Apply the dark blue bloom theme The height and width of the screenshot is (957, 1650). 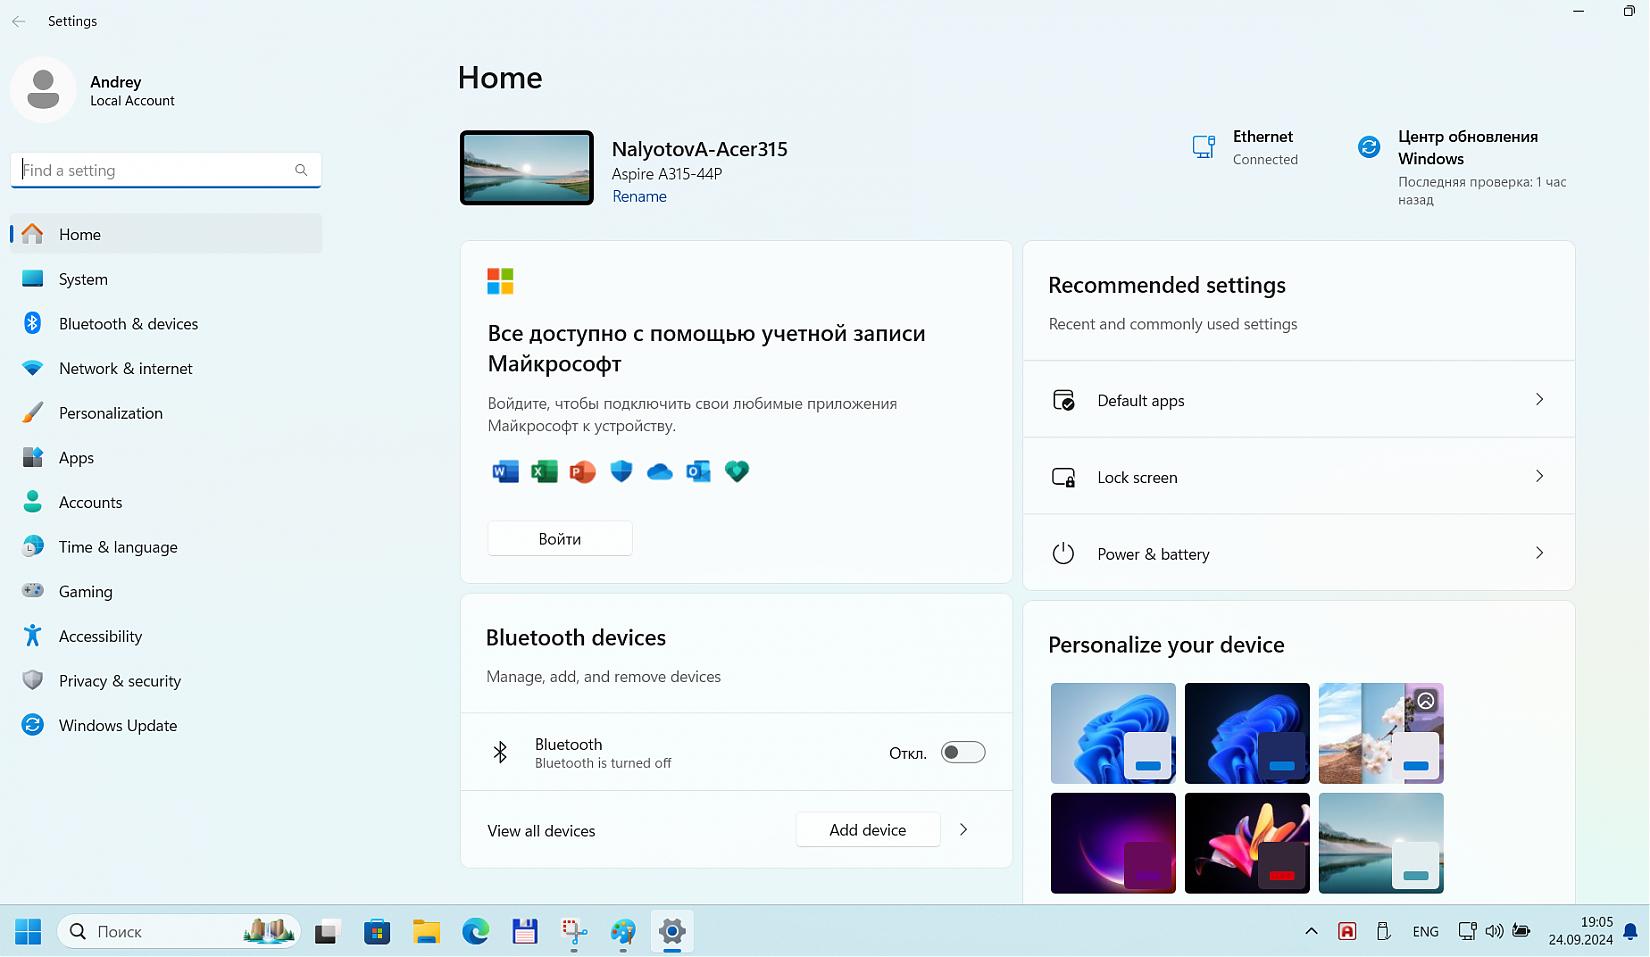[1247, 733]
